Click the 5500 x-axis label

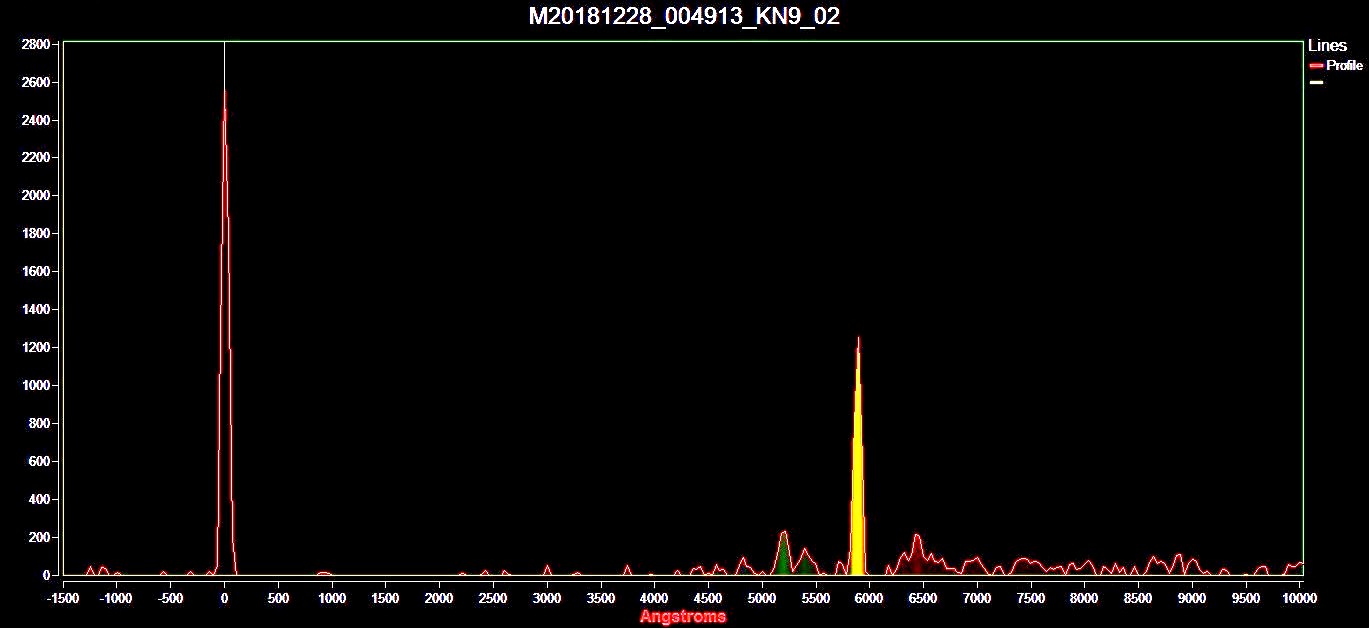816,598
